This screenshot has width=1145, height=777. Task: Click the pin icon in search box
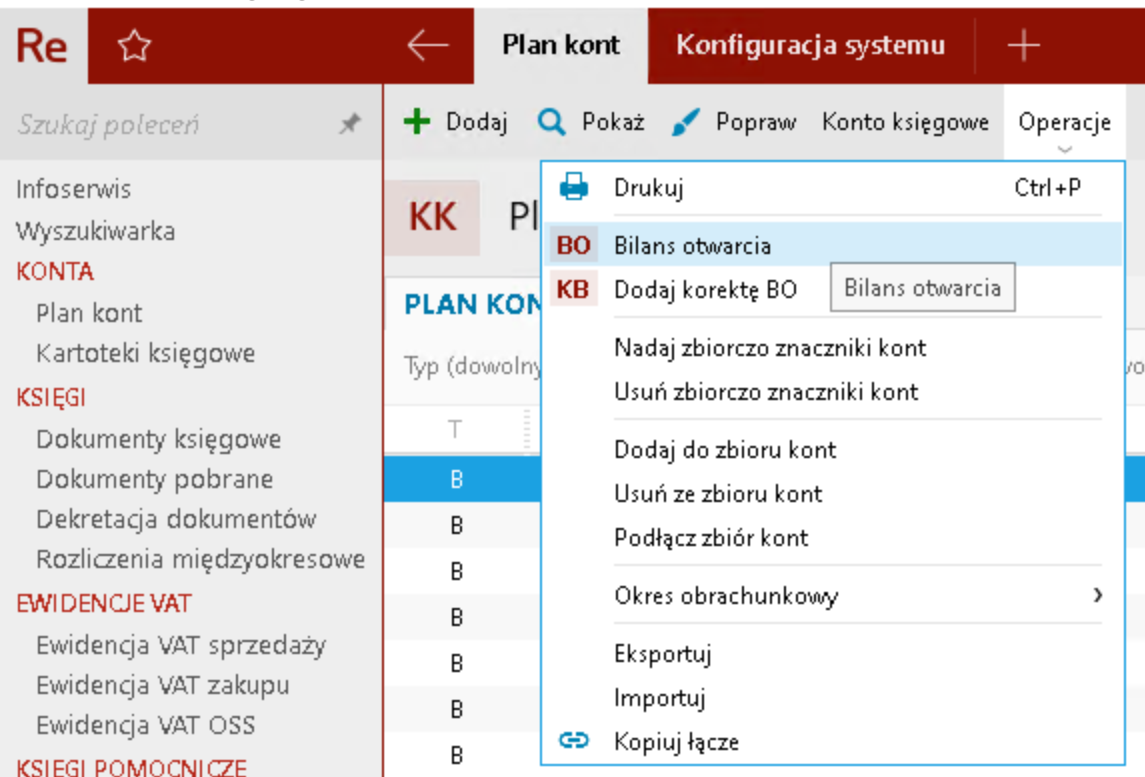[349, 124]
